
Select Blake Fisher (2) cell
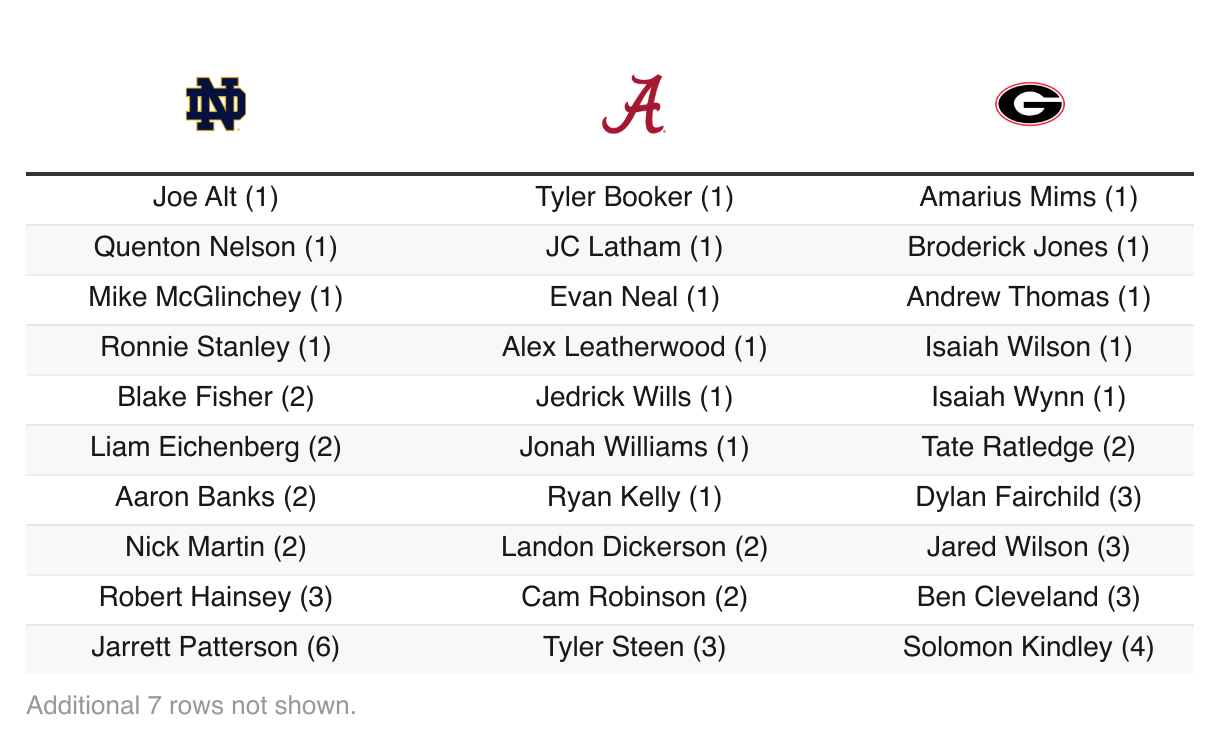coord(216,397)
